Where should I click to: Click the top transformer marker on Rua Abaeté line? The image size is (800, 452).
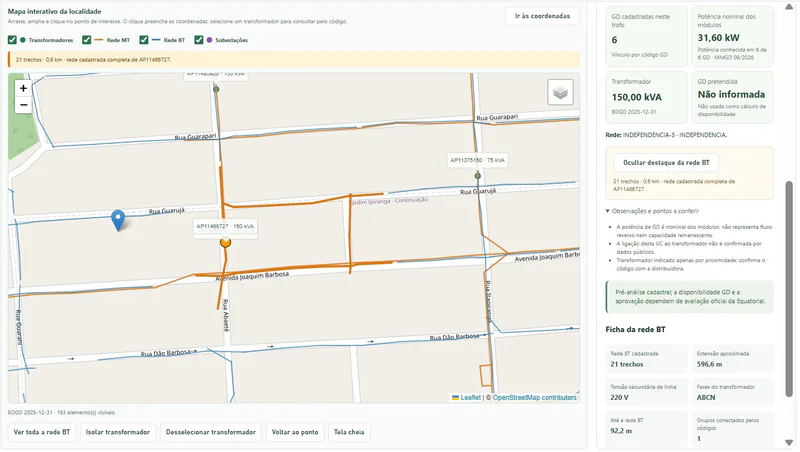[216, 89]
